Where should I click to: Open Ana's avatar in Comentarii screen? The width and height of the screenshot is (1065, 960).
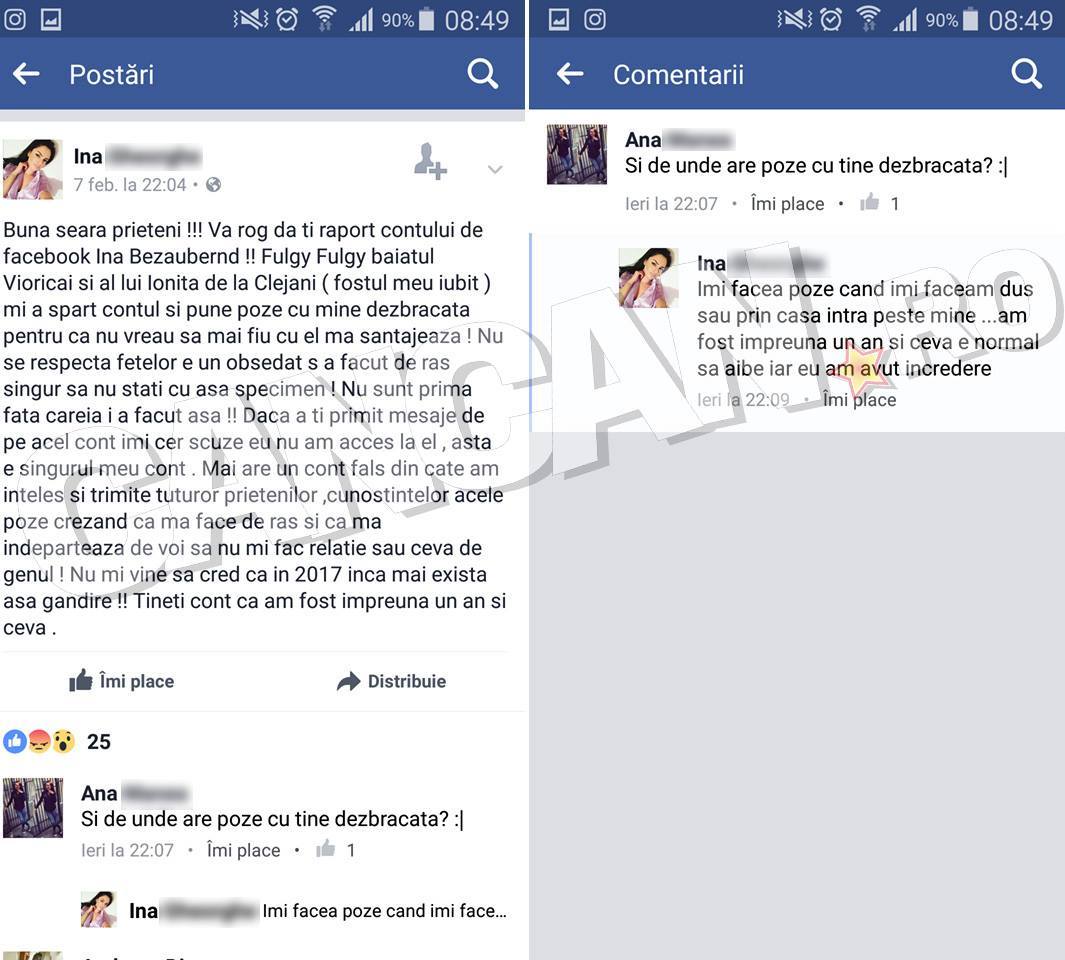(577, 154)
